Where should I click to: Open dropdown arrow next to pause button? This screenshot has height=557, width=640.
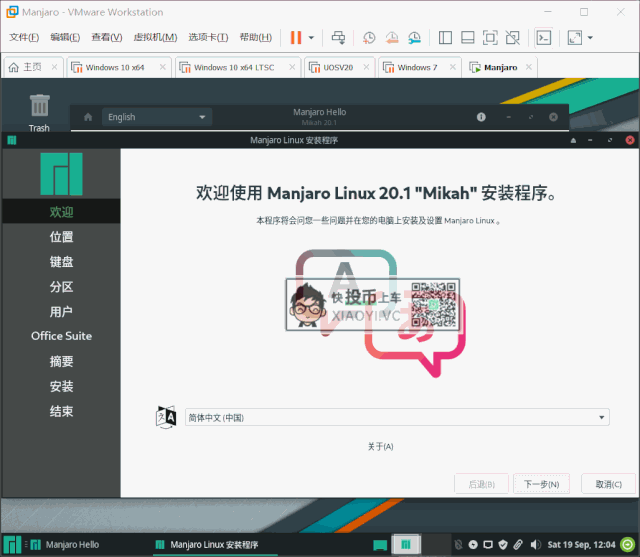[311, 38]
